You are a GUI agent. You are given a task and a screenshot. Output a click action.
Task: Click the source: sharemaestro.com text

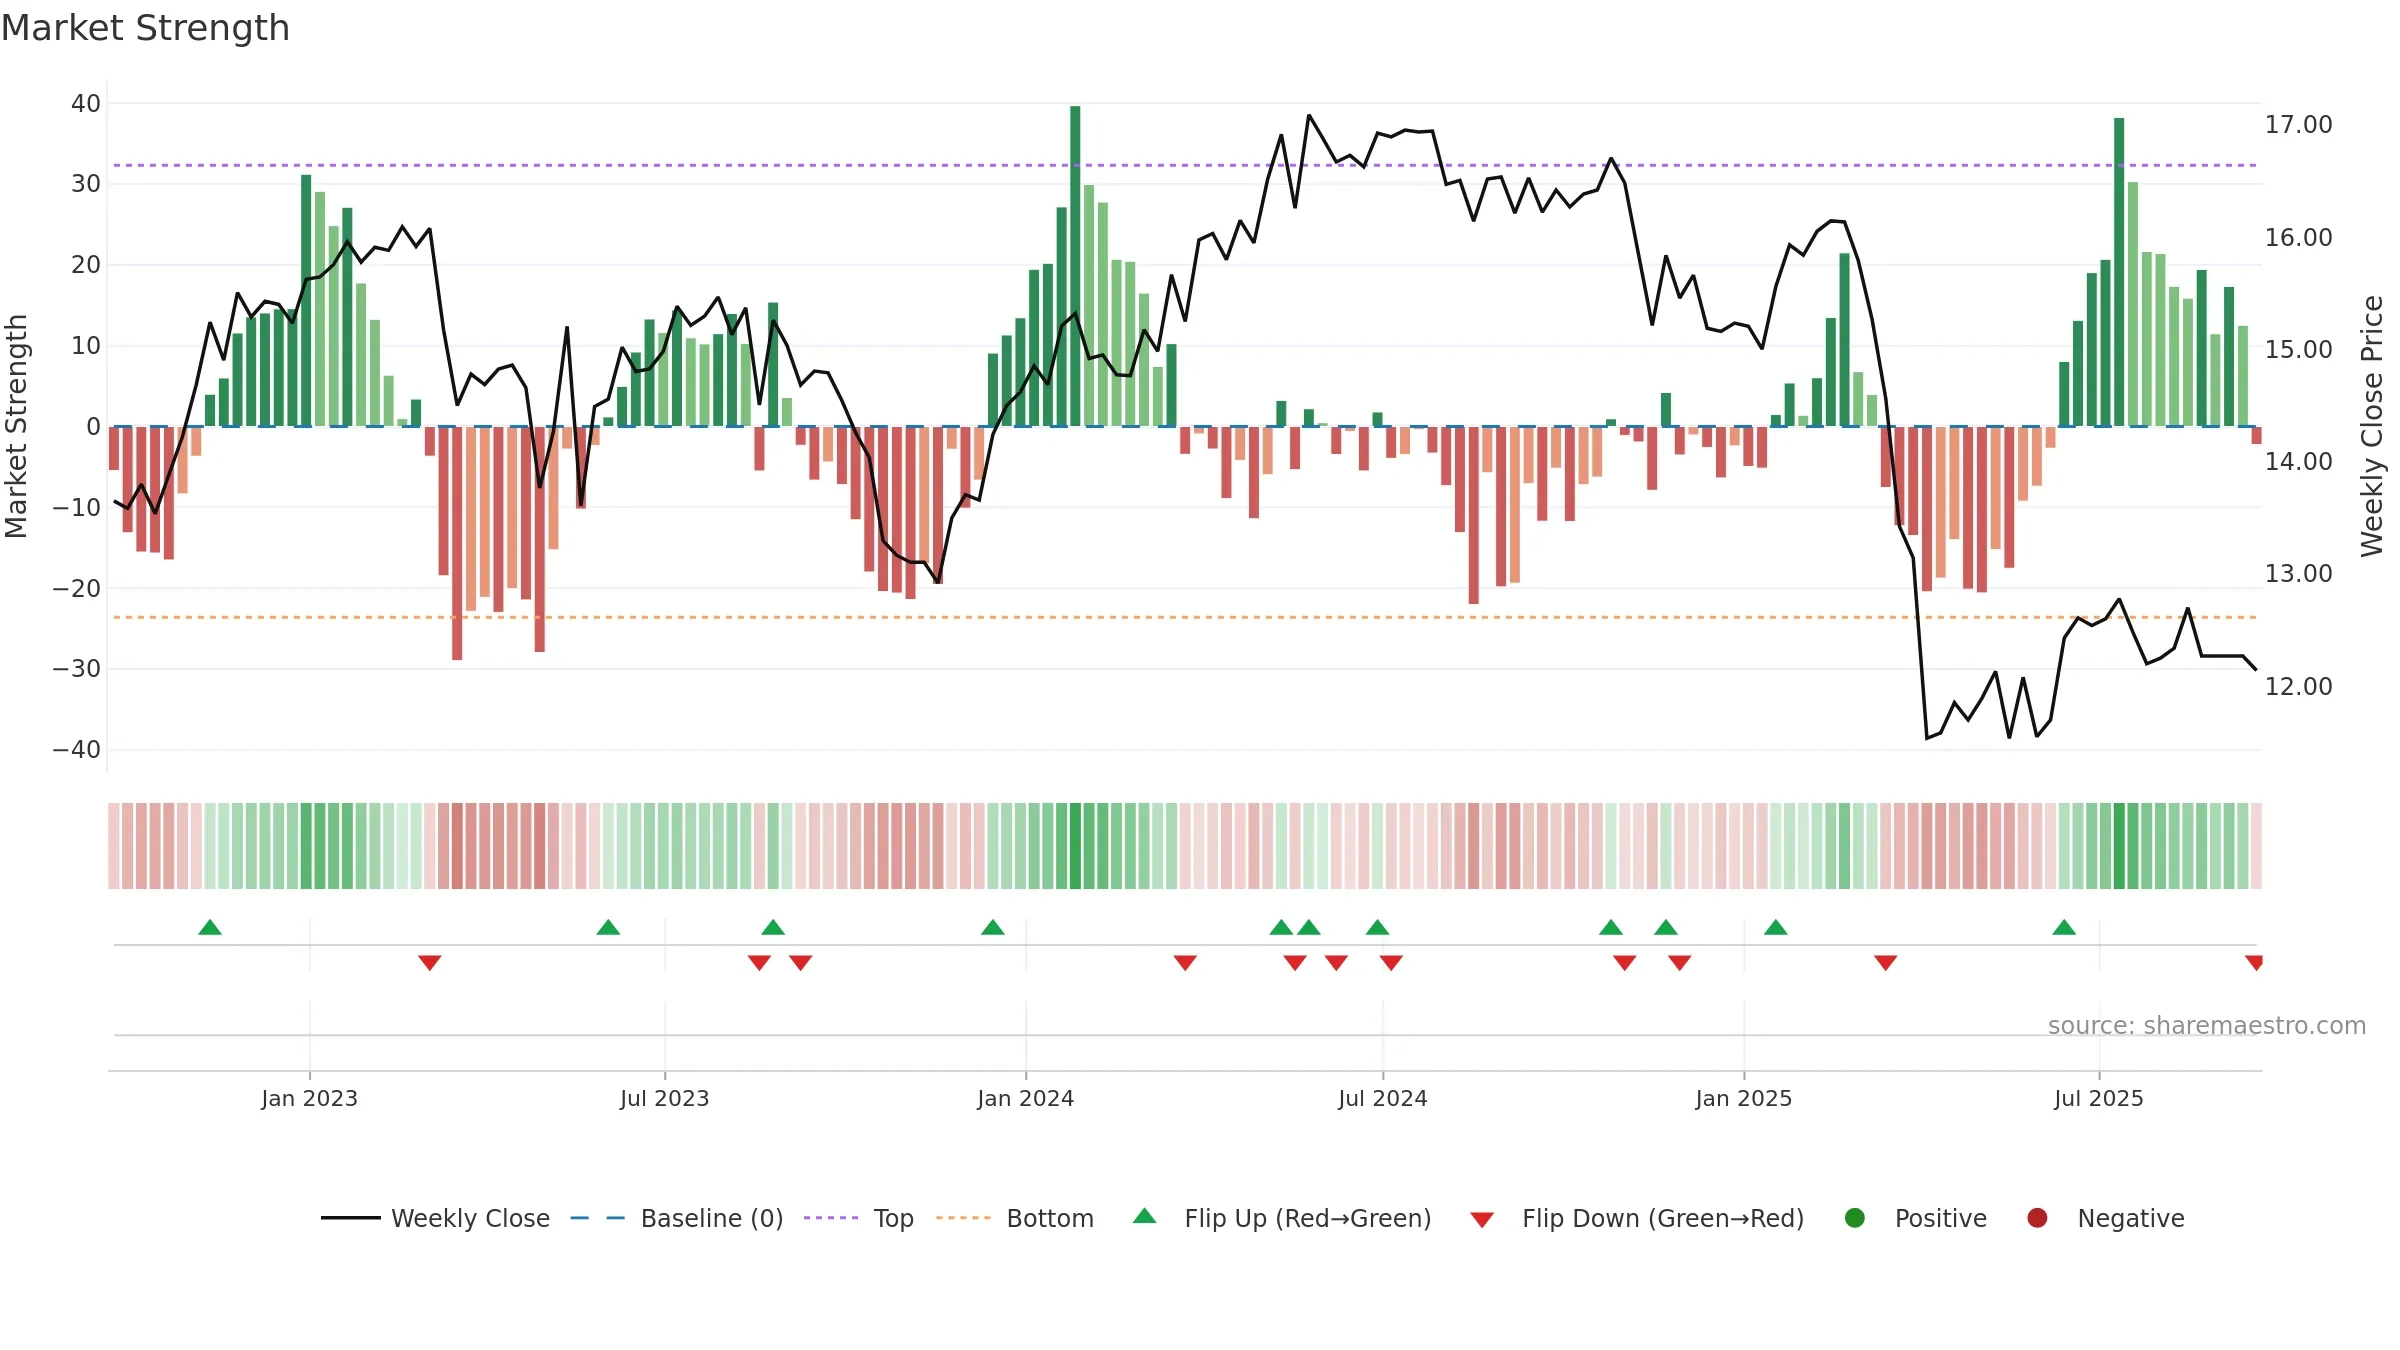tap(2207, 1026)
